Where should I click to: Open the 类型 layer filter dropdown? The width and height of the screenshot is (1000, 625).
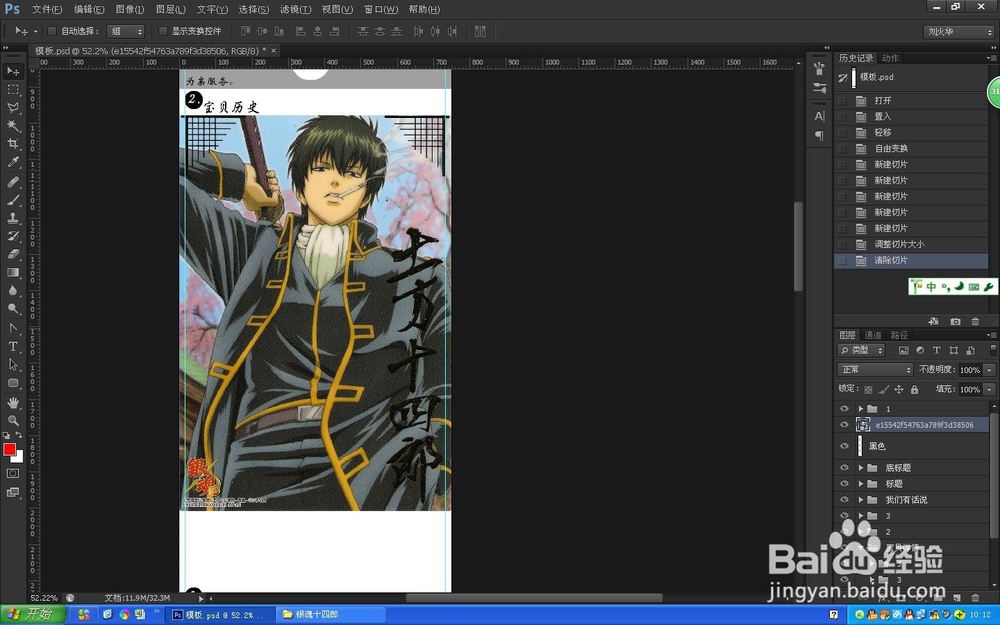click(x=861, y=350)
